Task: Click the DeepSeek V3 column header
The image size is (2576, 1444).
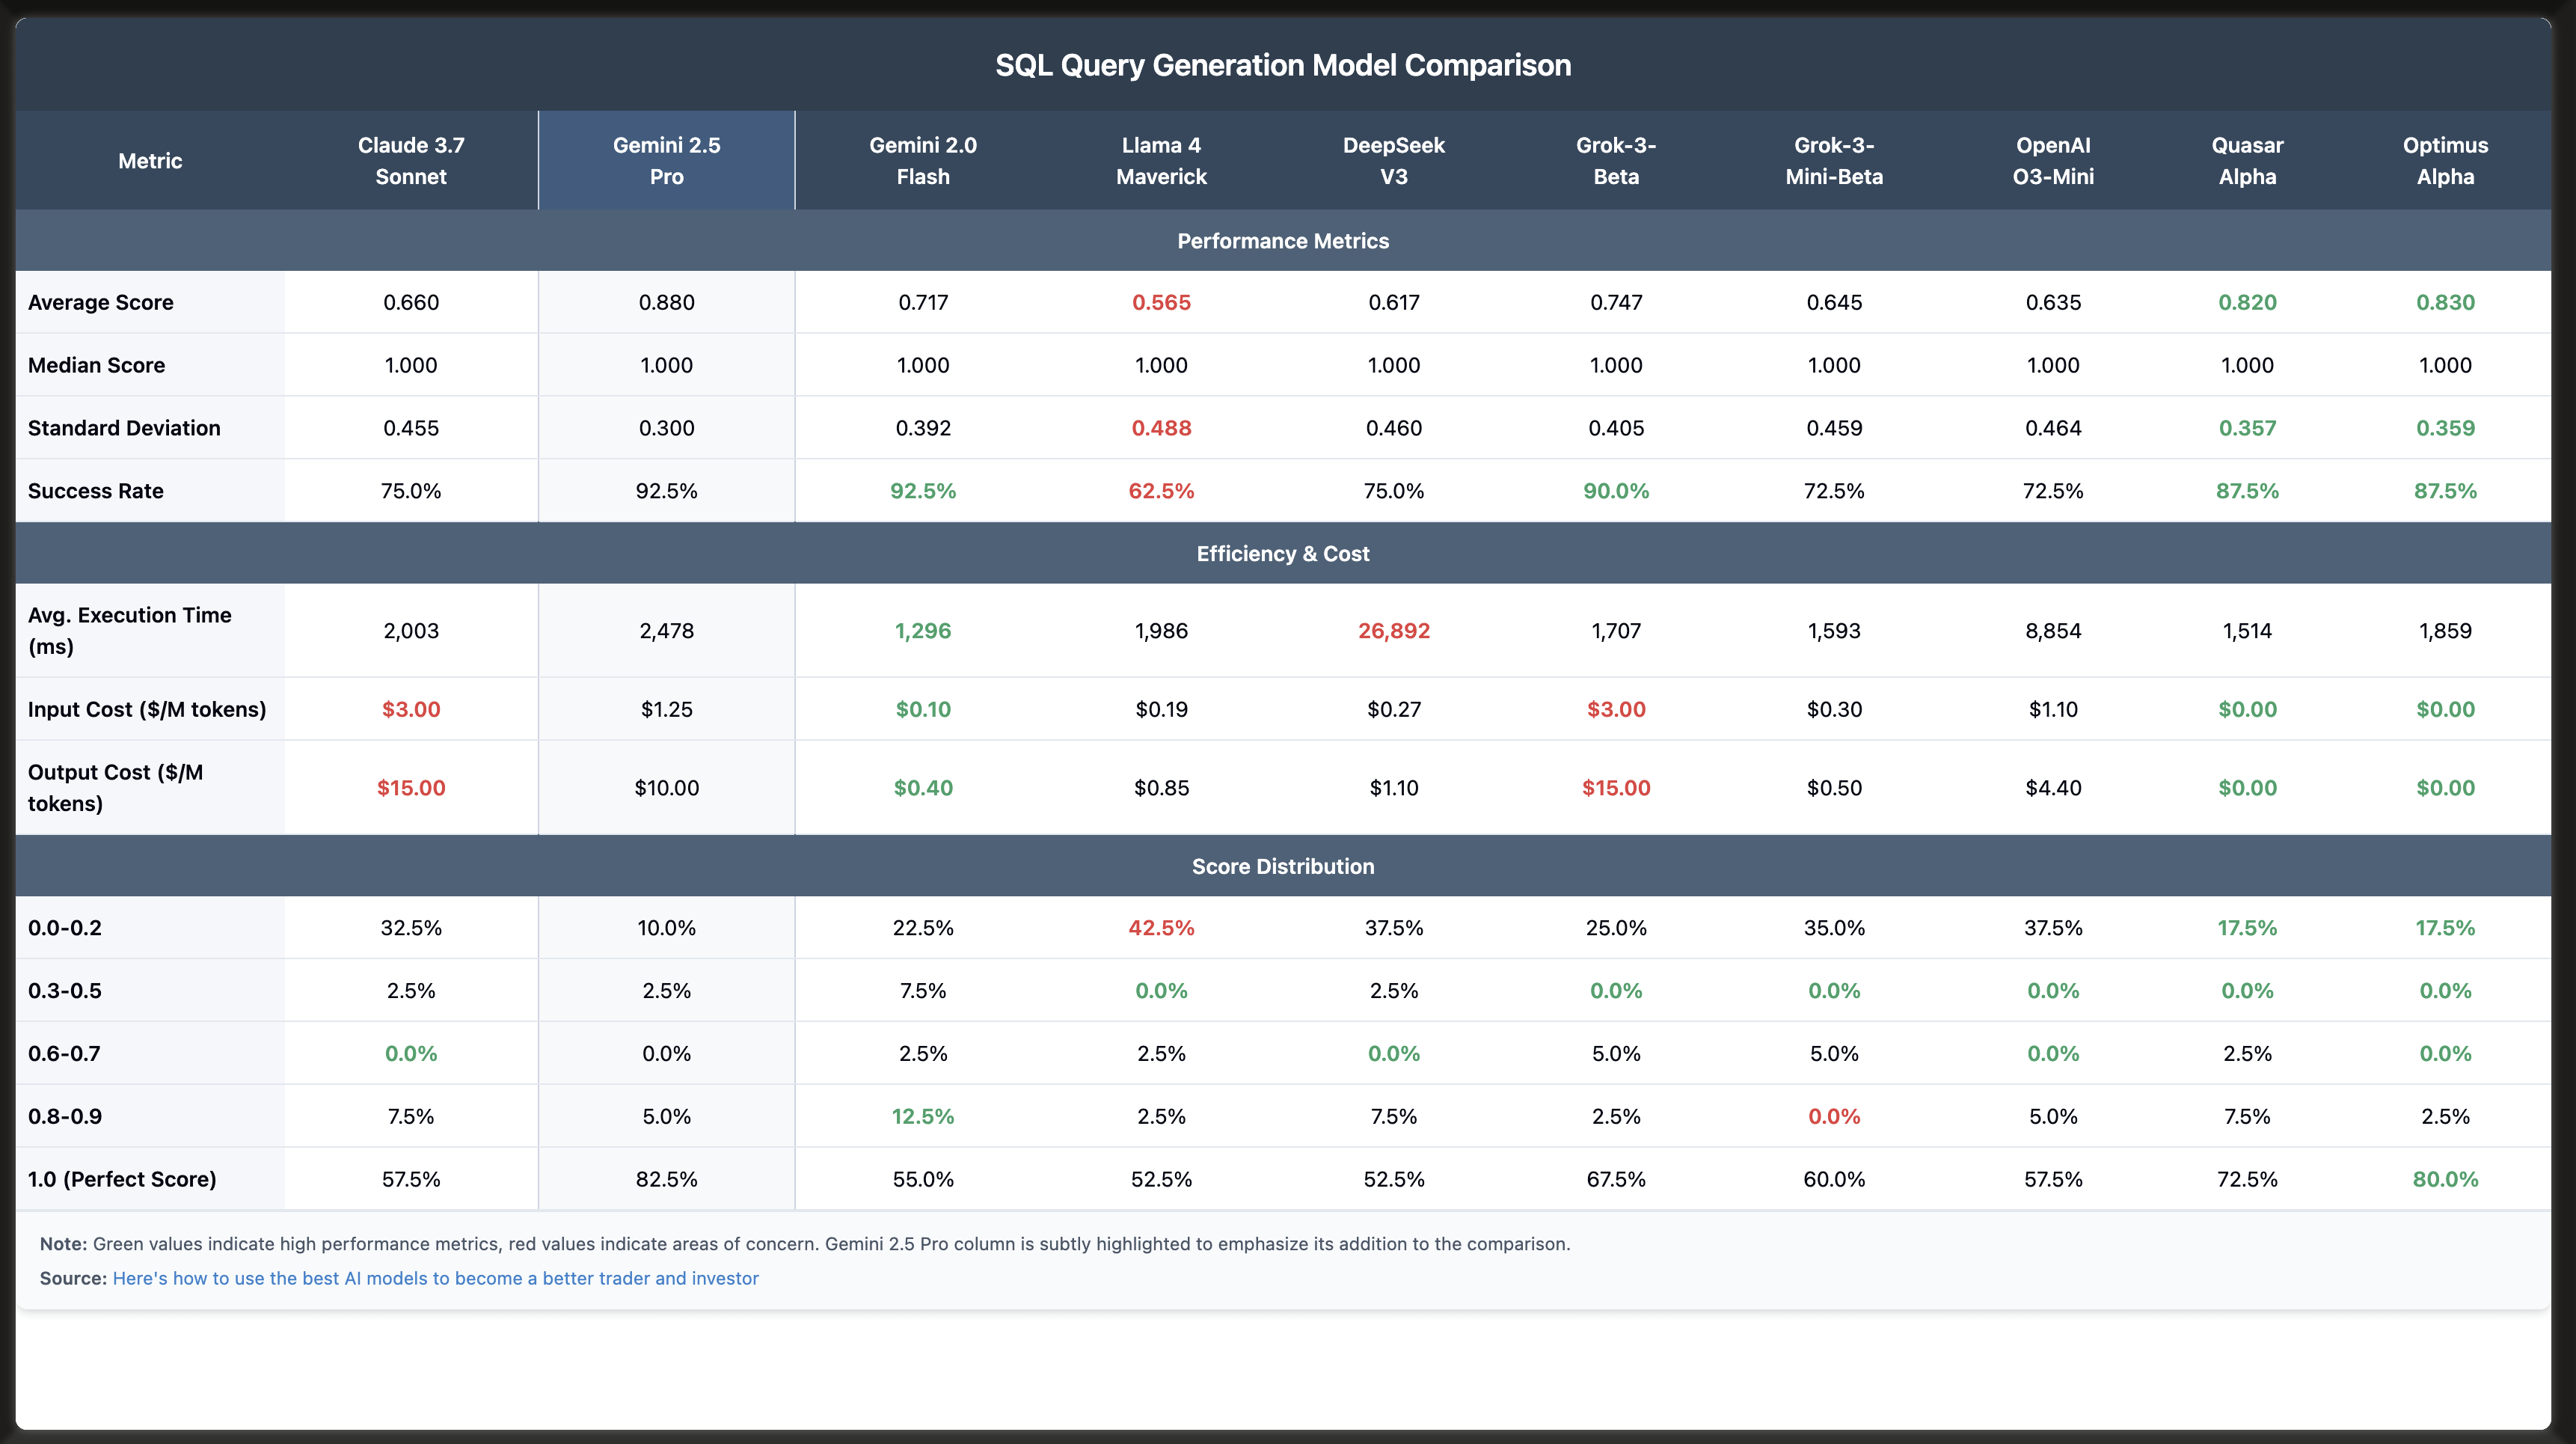Action: pos(1393,160)
